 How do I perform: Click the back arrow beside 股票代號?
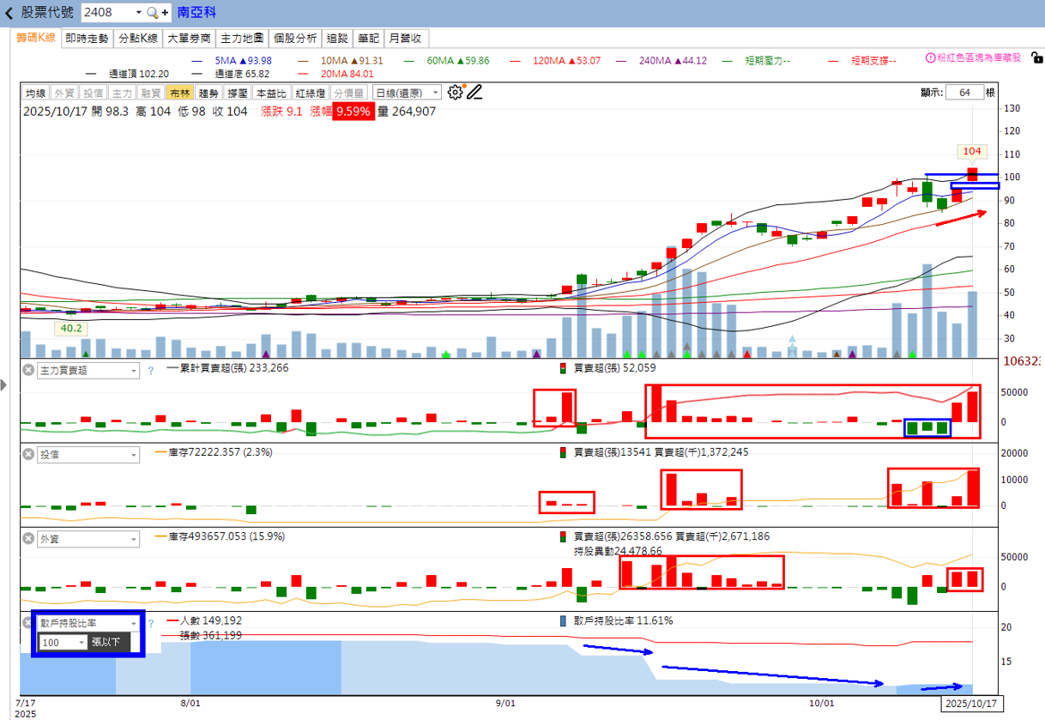click(x=9, y=13)
